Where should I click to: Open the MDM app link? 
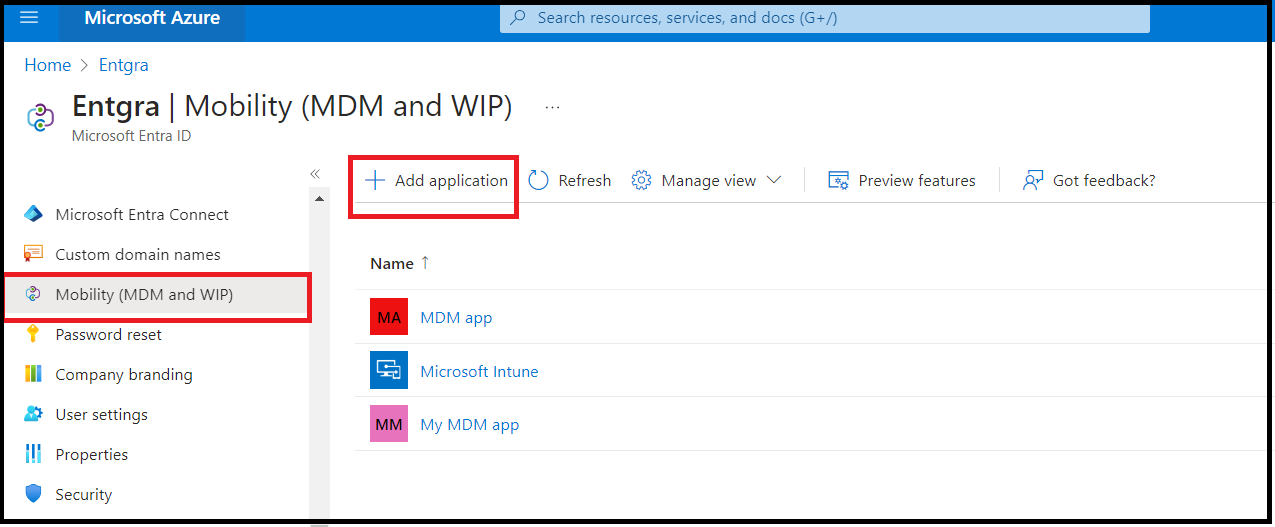[456, 318]
